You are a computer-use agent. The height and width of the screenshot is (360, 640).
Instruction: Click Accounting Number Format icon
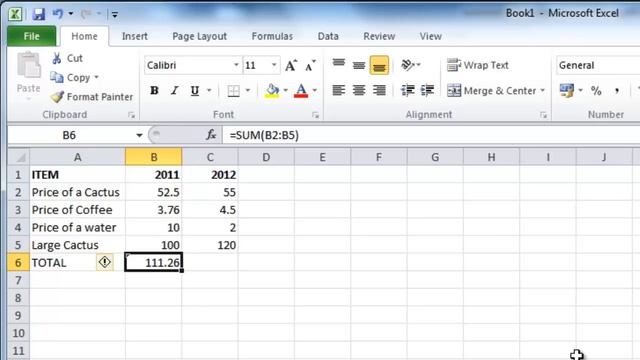567,90
